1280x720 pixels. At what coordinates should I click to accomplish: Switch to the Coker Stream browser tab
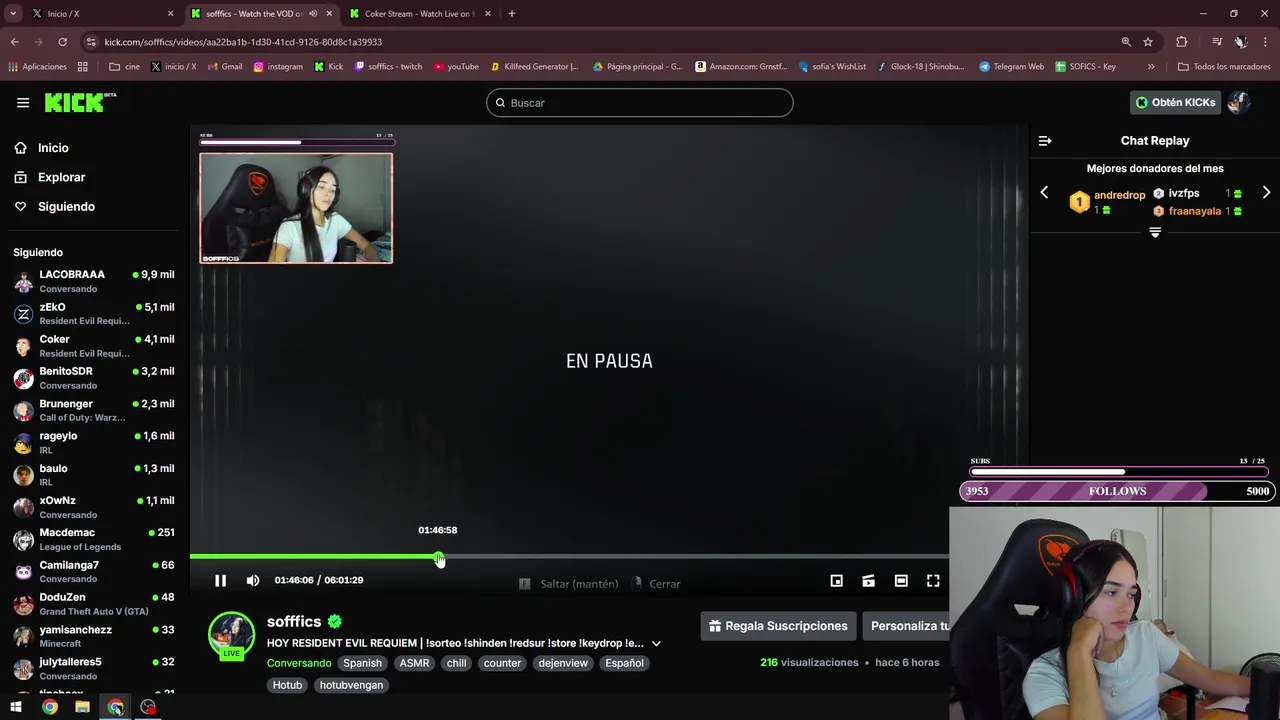[418, 13]
